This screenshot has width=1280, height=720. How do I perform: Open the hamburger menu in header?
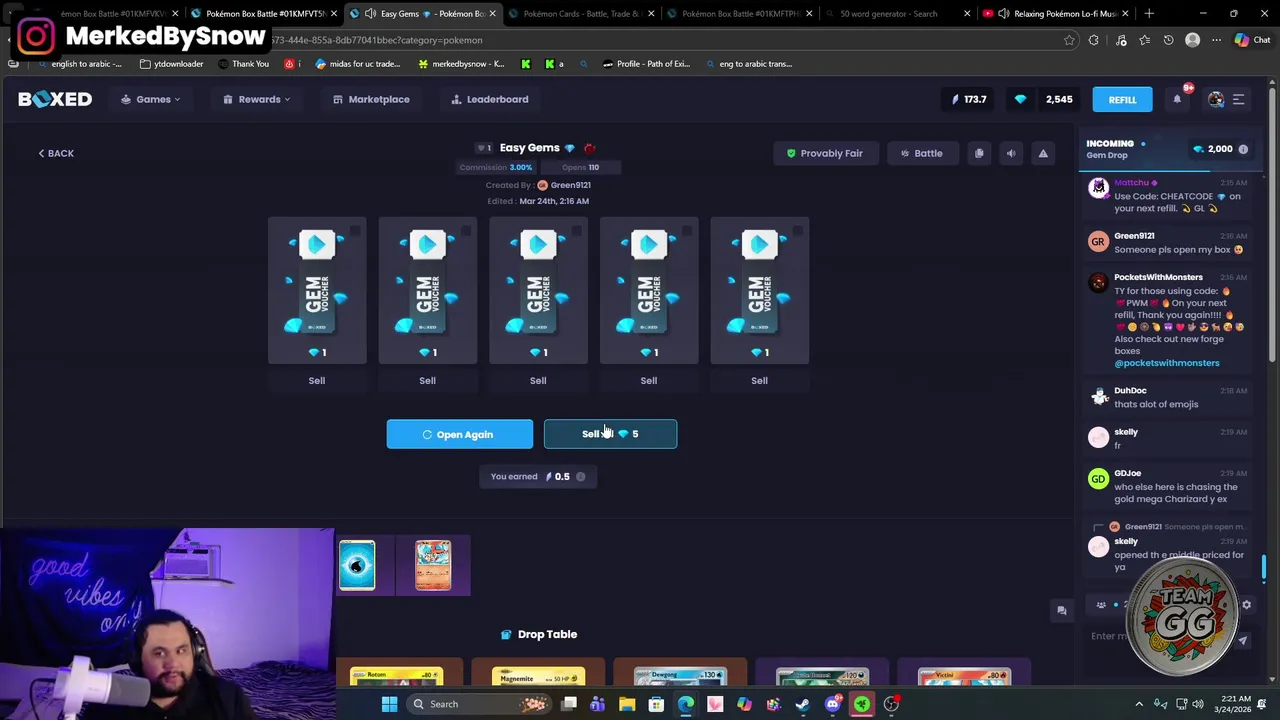click(x=1238, y=99)
